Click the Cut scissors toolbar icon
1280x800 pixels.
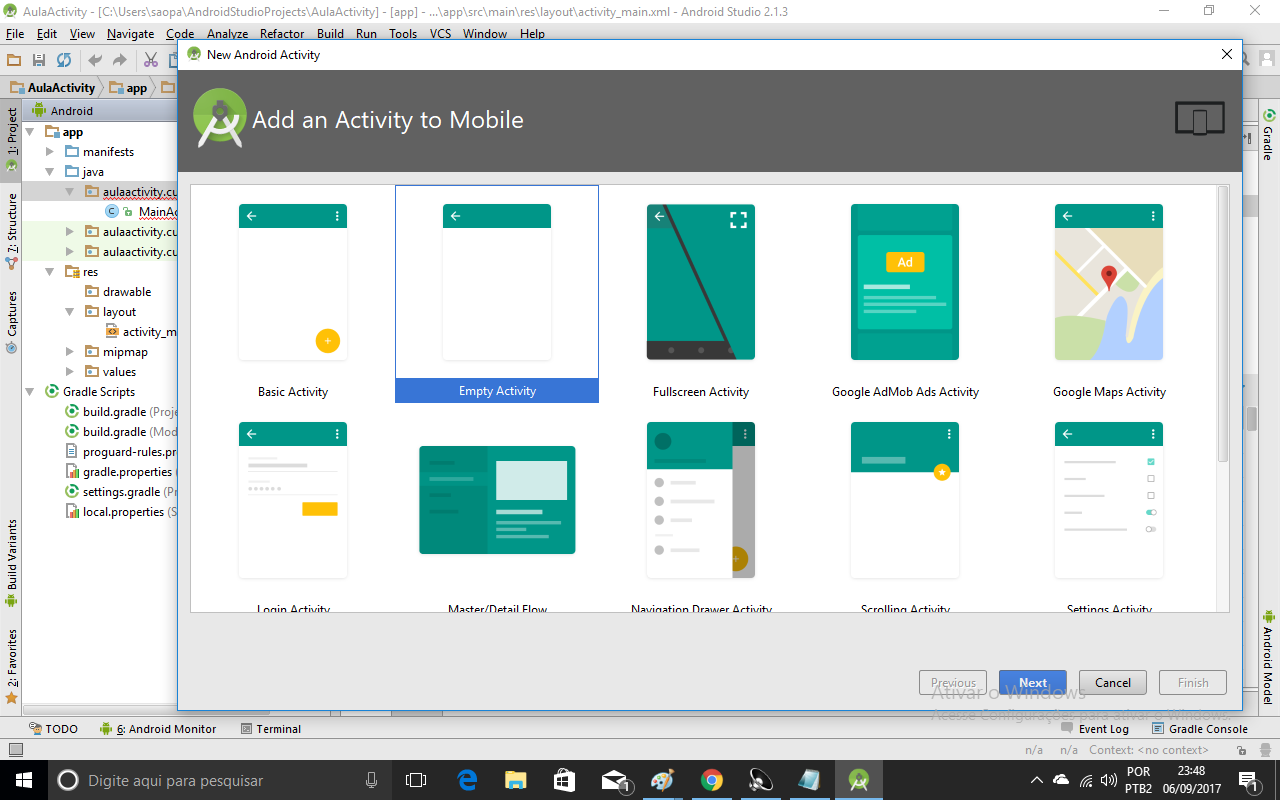(151, 60)
